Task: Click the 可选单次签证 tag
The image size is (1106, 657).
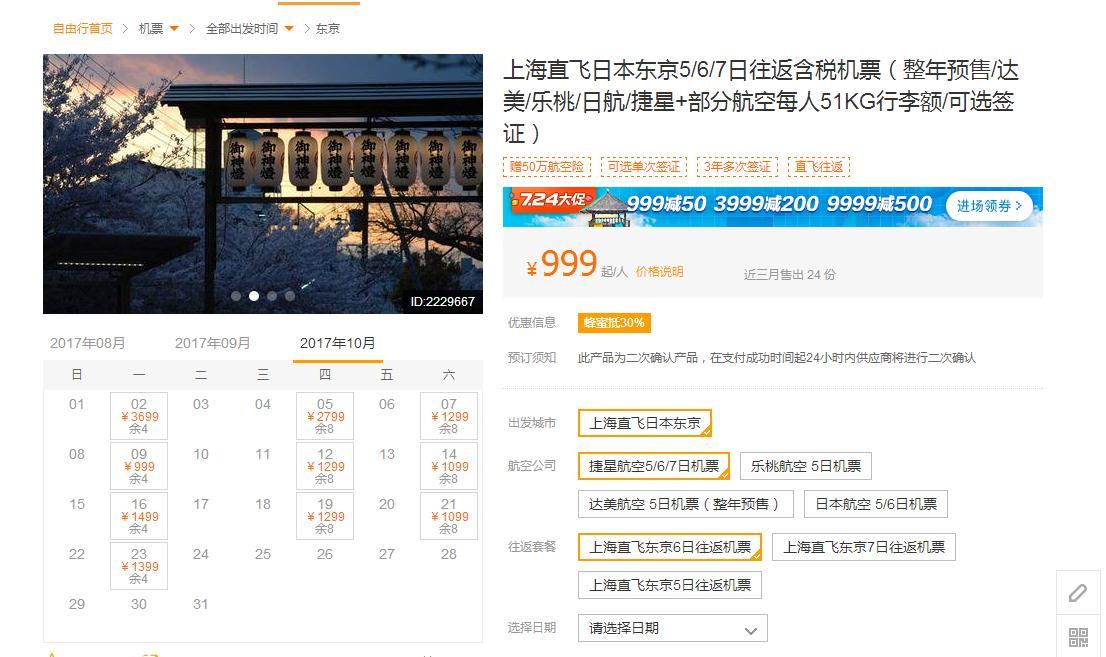Action: (643, 167)
